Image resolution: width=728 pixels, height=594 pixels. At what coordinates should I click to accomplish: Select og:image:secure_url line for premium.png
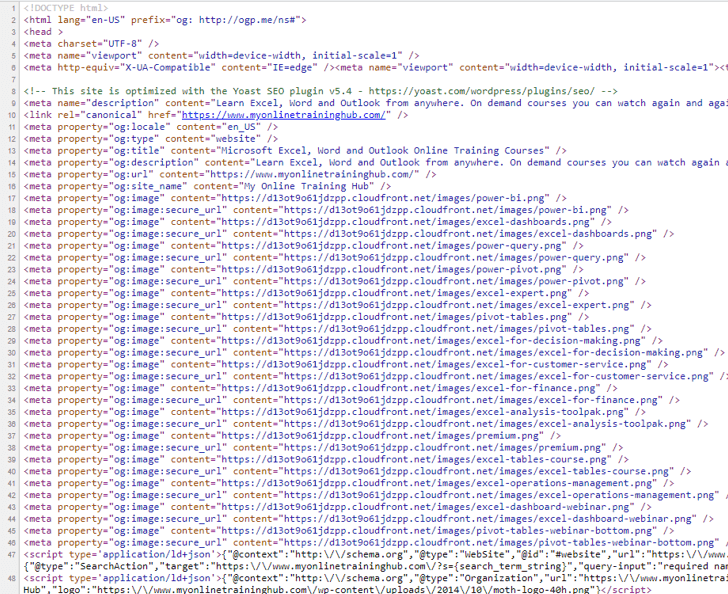(x=323, y=448)
